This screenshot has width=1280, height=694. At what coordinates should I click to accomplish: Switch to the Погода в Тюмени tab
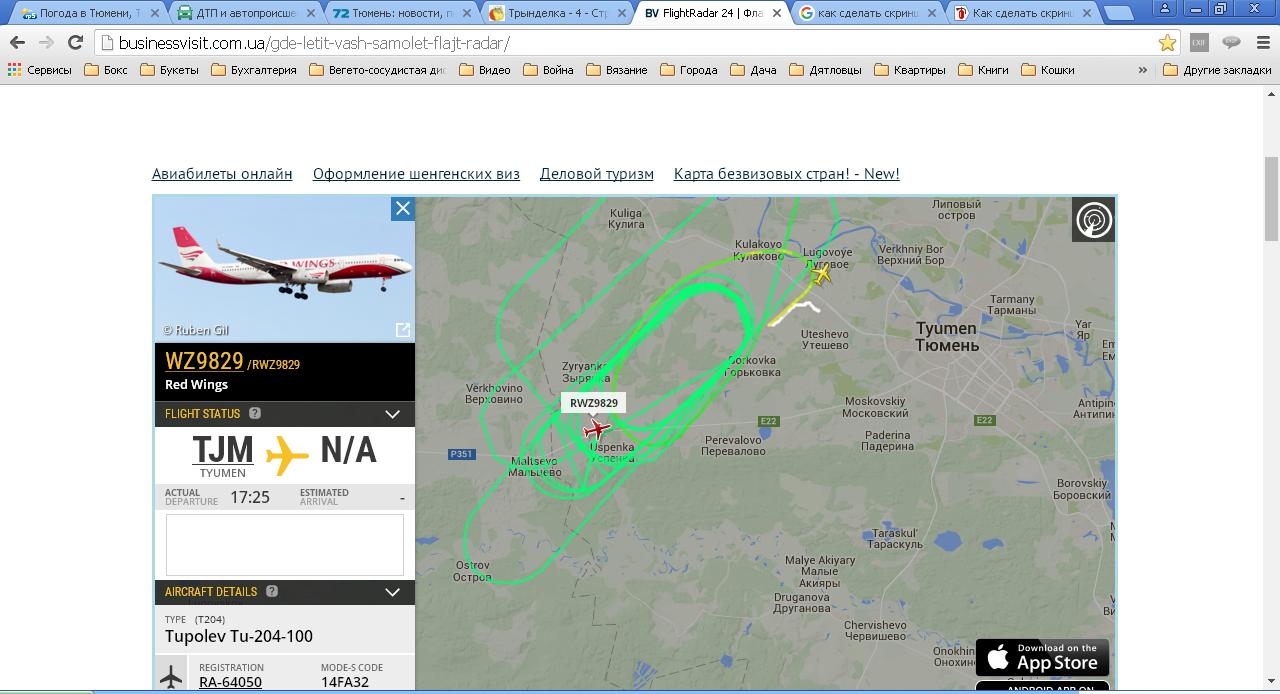click(88, 13)
